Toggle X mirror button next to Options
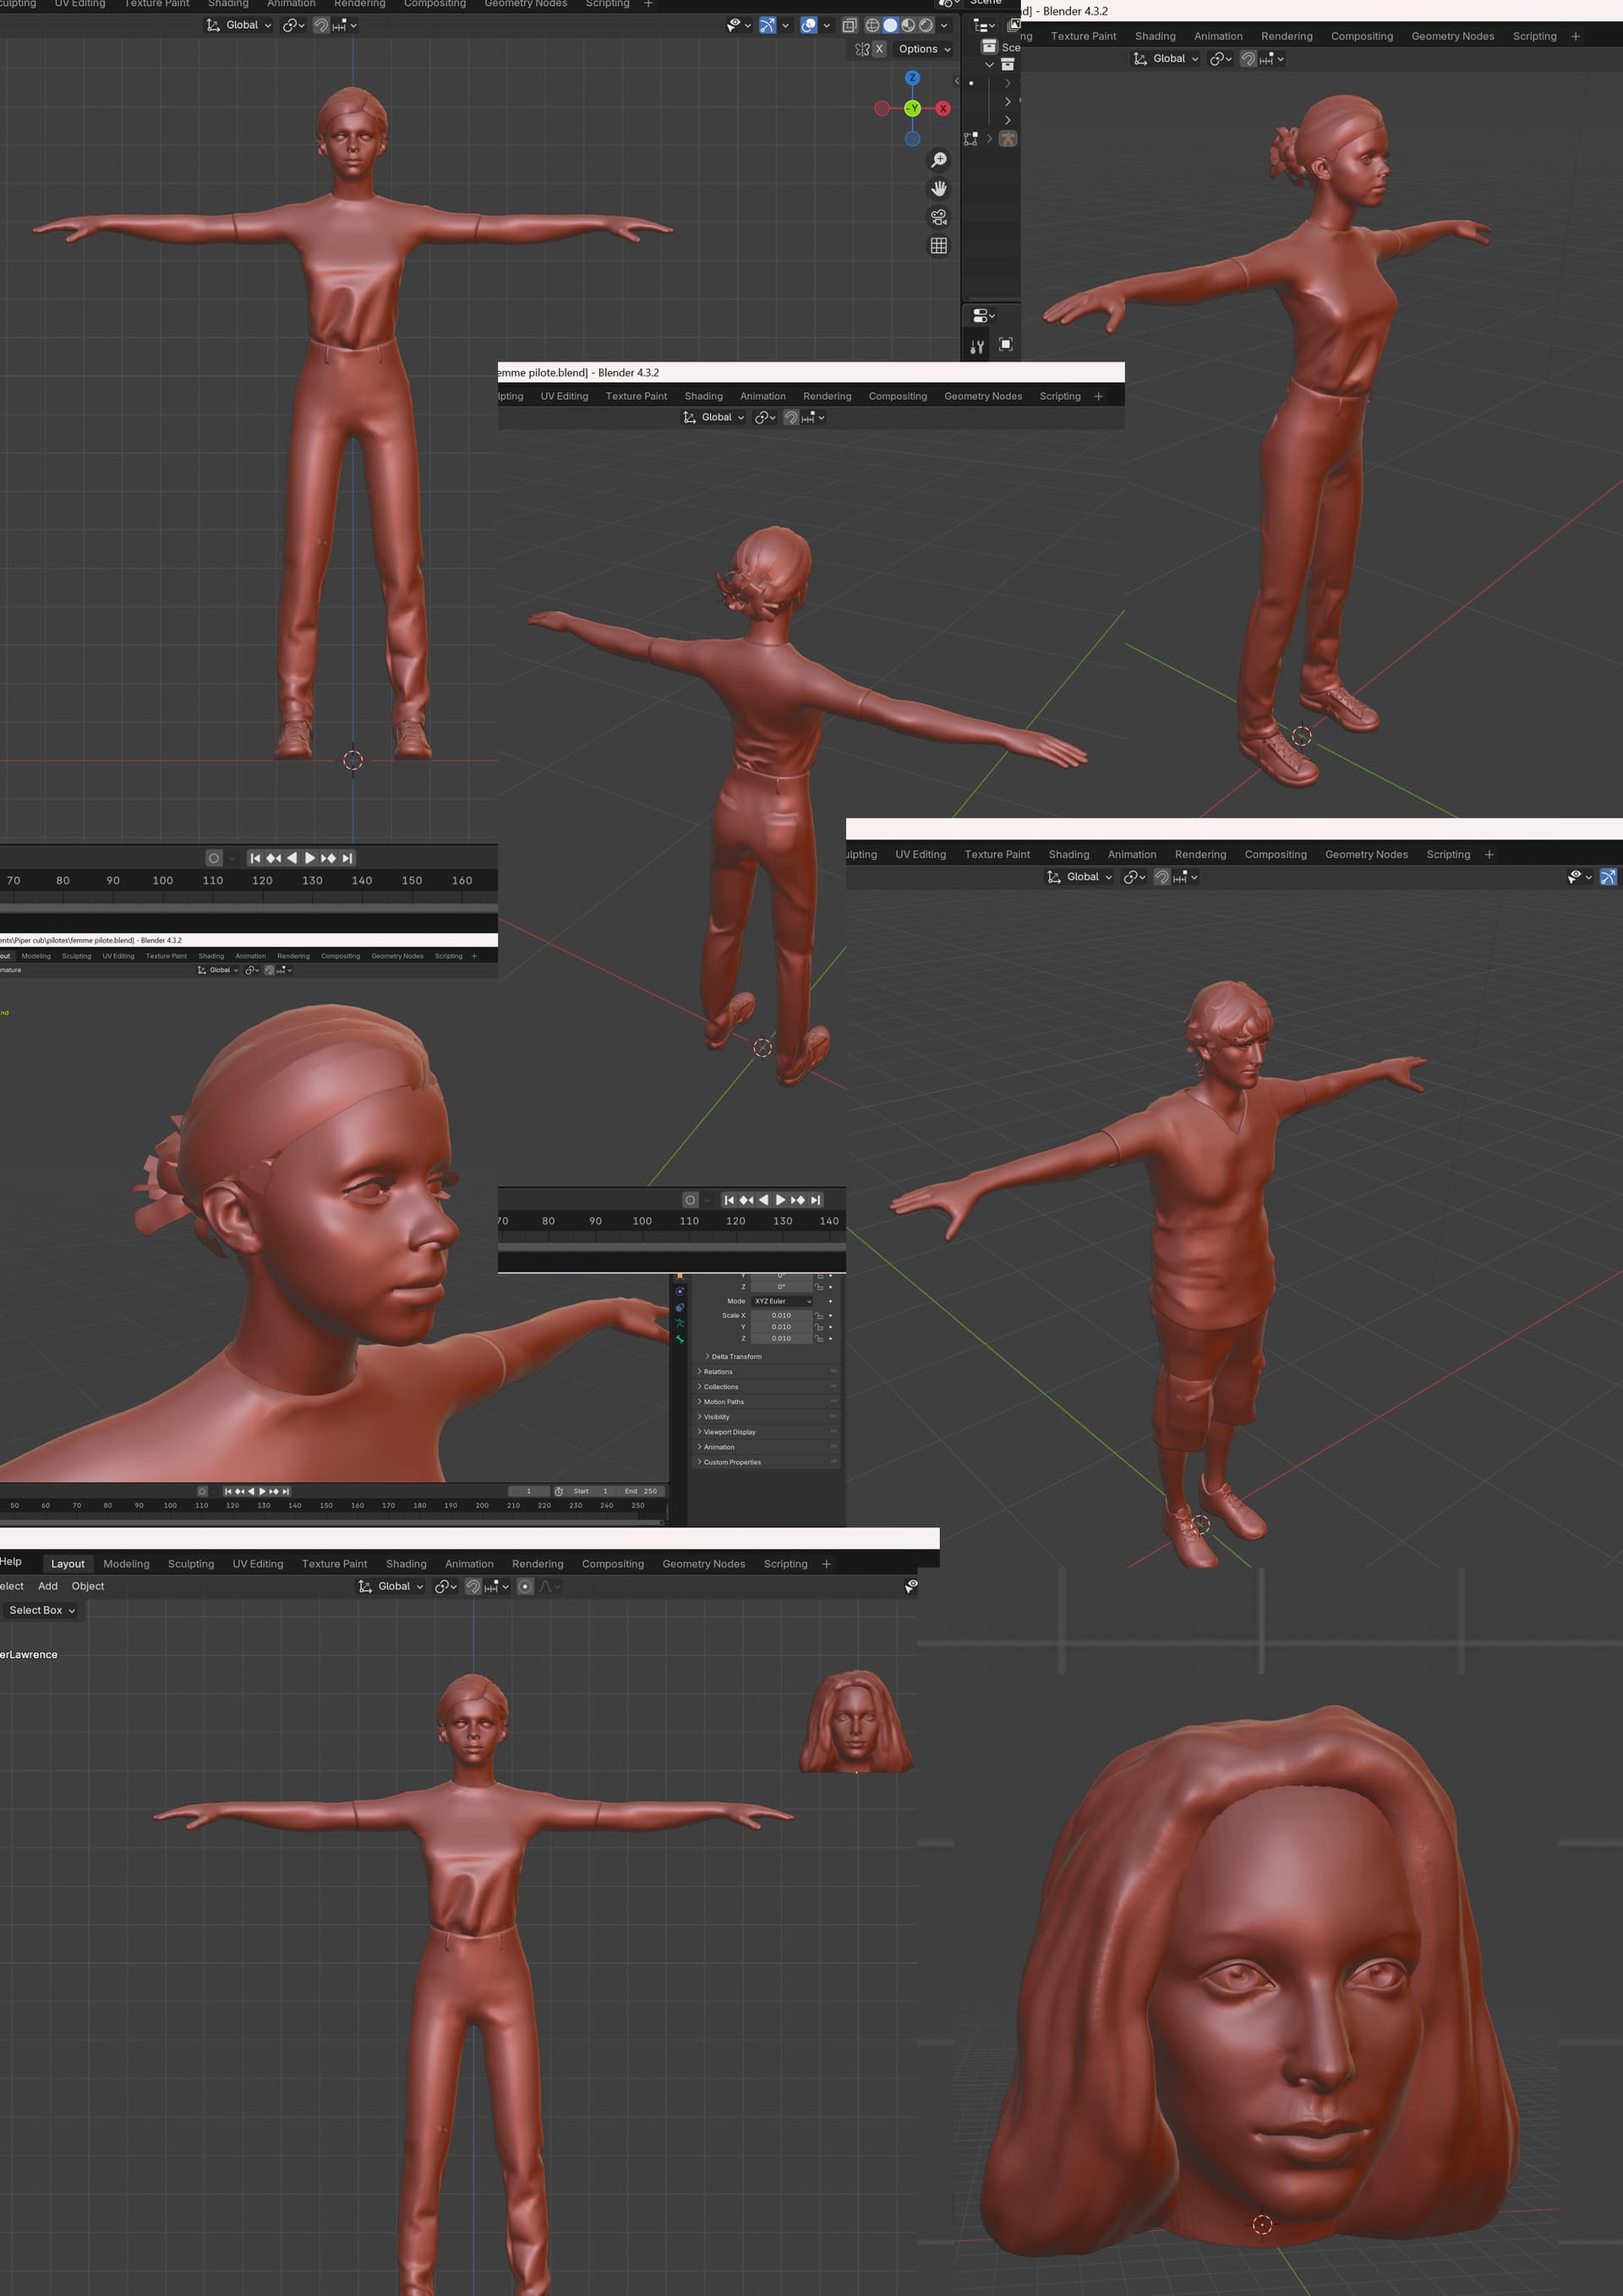Viewport: 1623px width, 2296px height. coord(879,49)
